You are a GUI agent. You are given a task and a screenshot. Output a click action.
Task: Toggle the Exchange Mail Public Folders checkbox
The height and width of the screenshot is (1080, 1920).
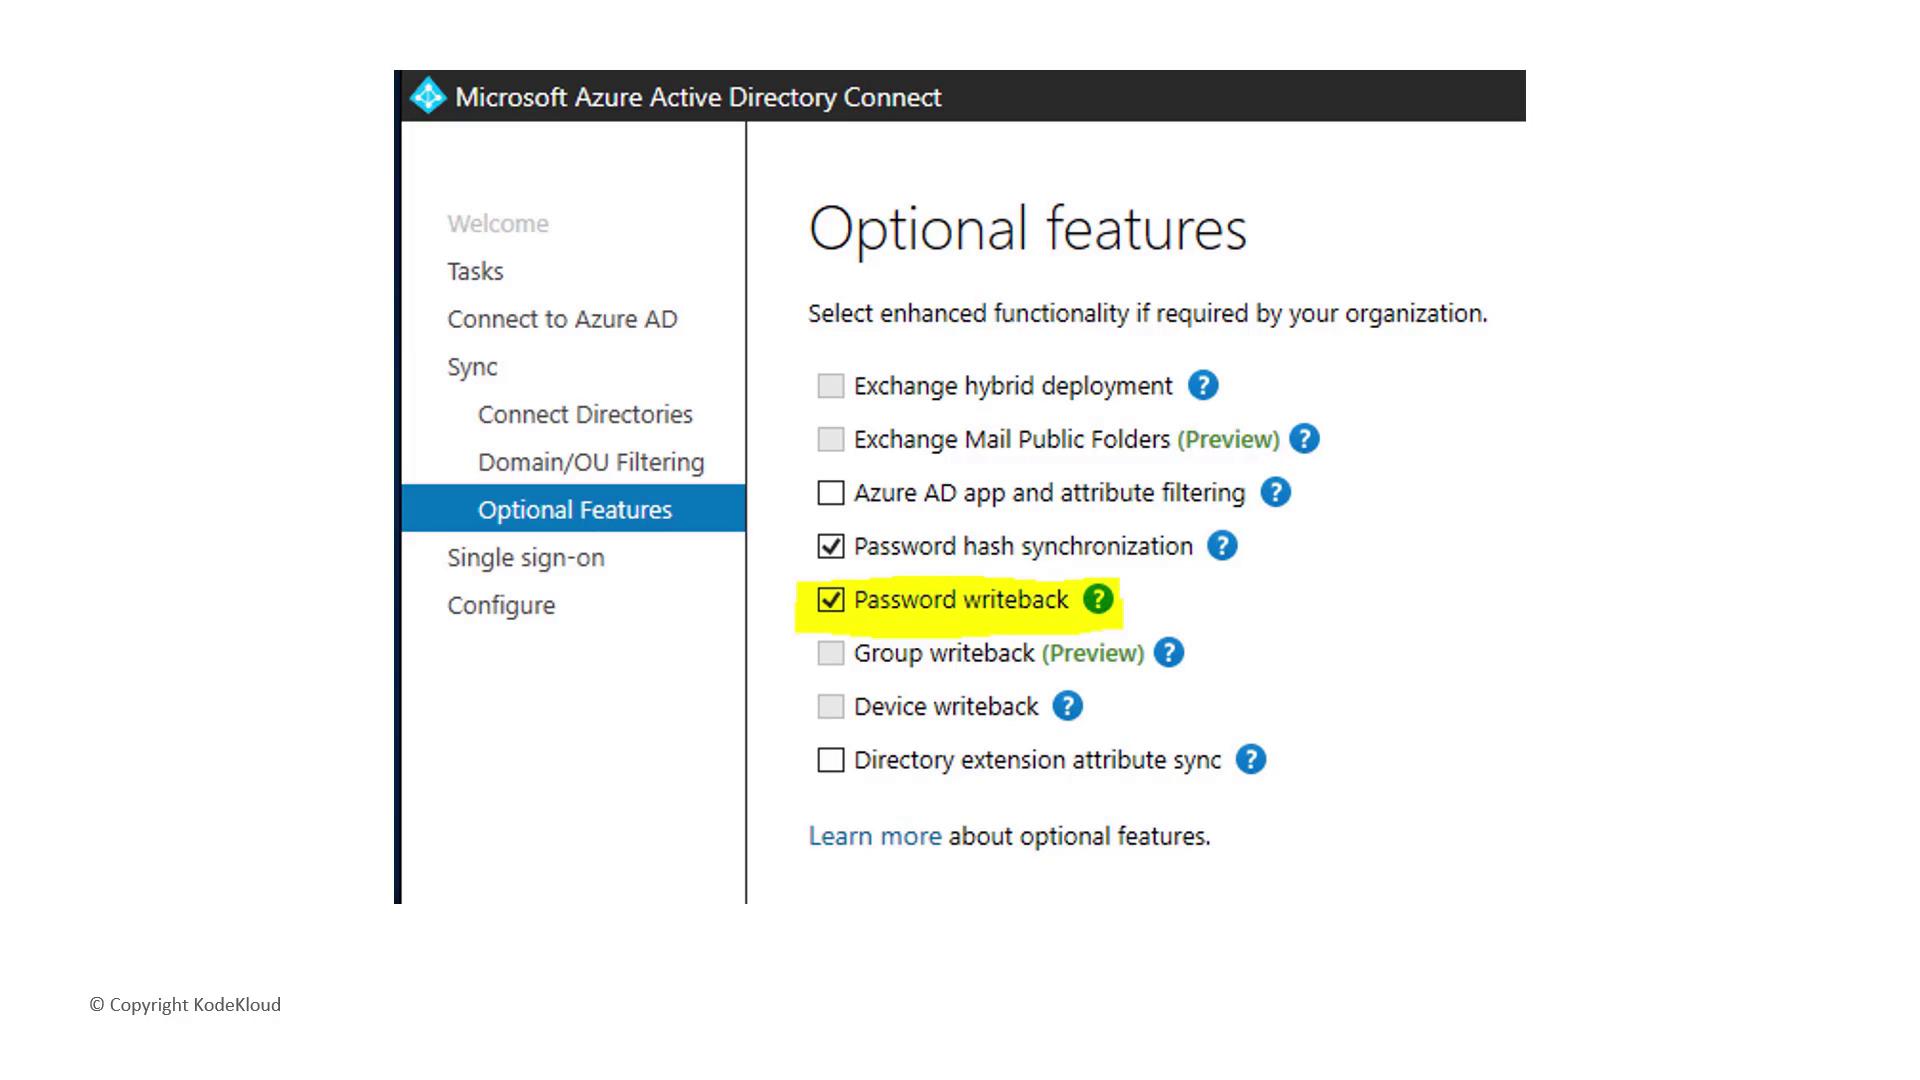point(830,439)
